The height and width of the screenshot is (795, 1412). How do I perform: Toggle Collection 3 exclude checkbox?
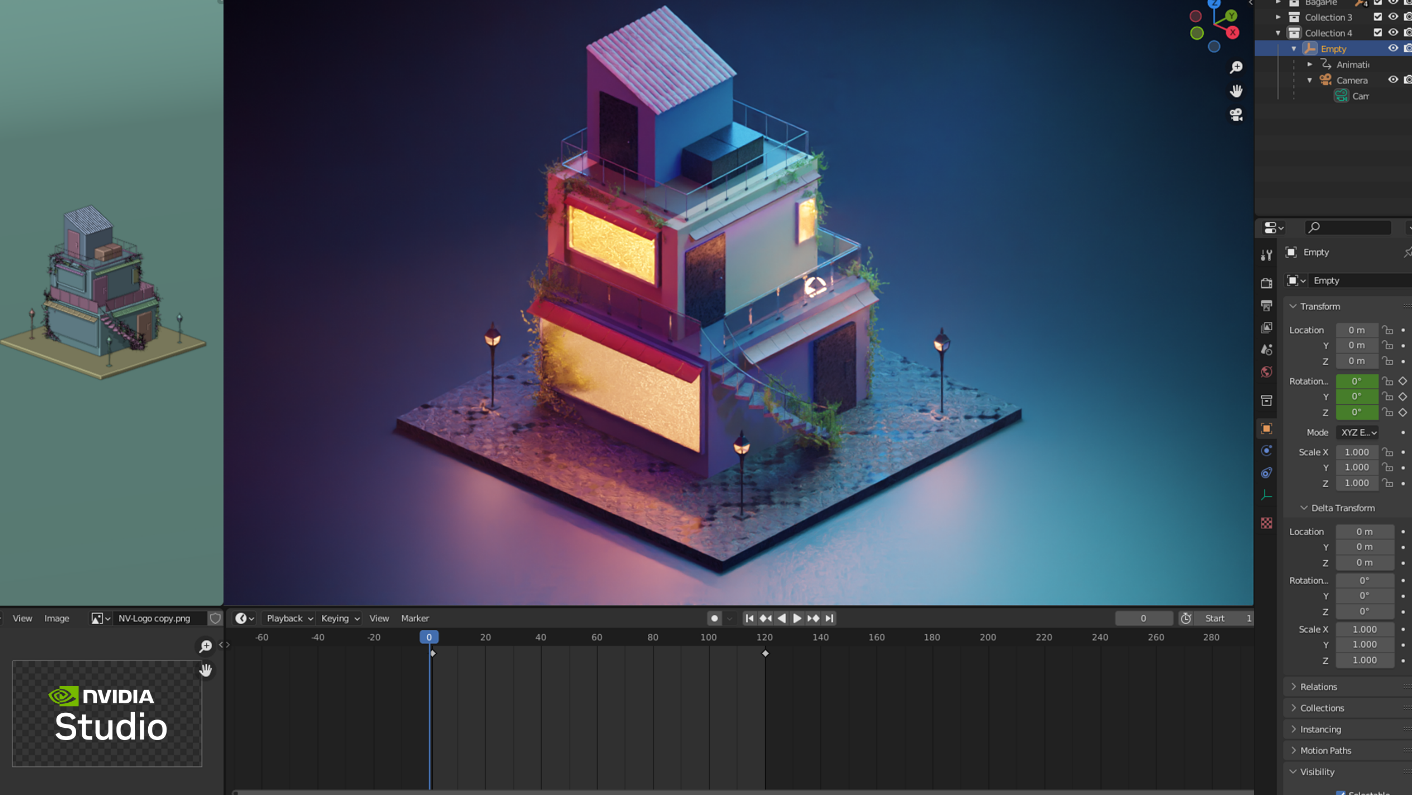coord(1378,17)
